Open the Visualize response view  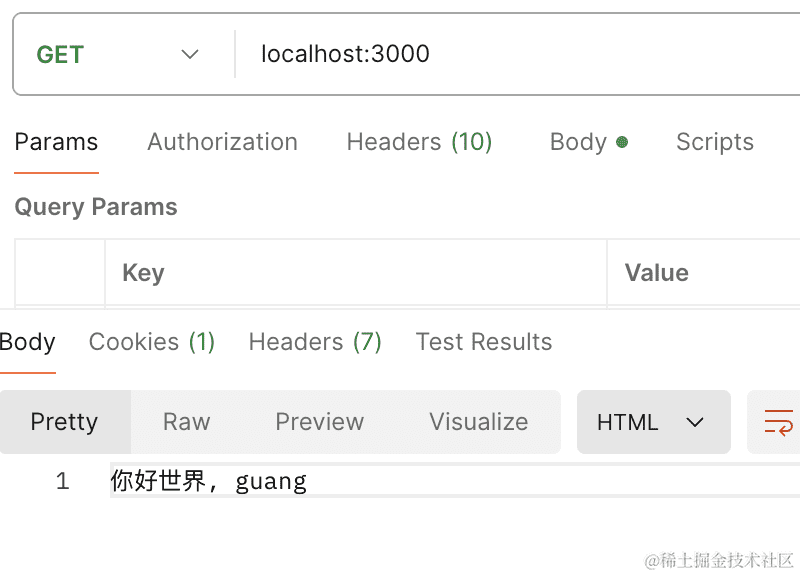478,422
